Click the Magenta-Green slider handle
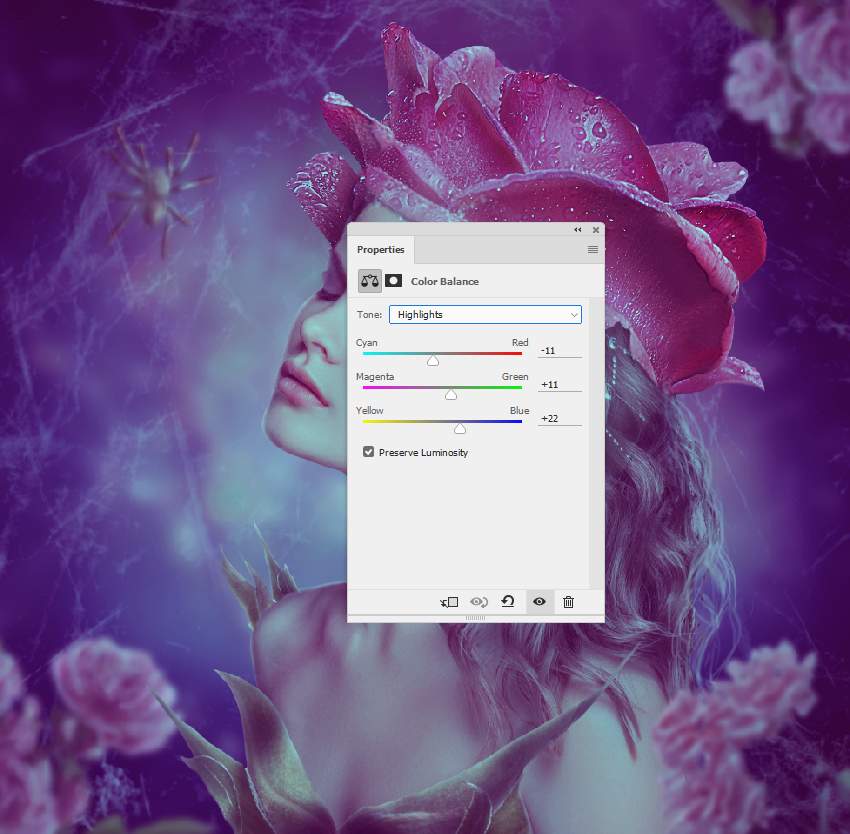850x834 pixels. click(450, 395)
